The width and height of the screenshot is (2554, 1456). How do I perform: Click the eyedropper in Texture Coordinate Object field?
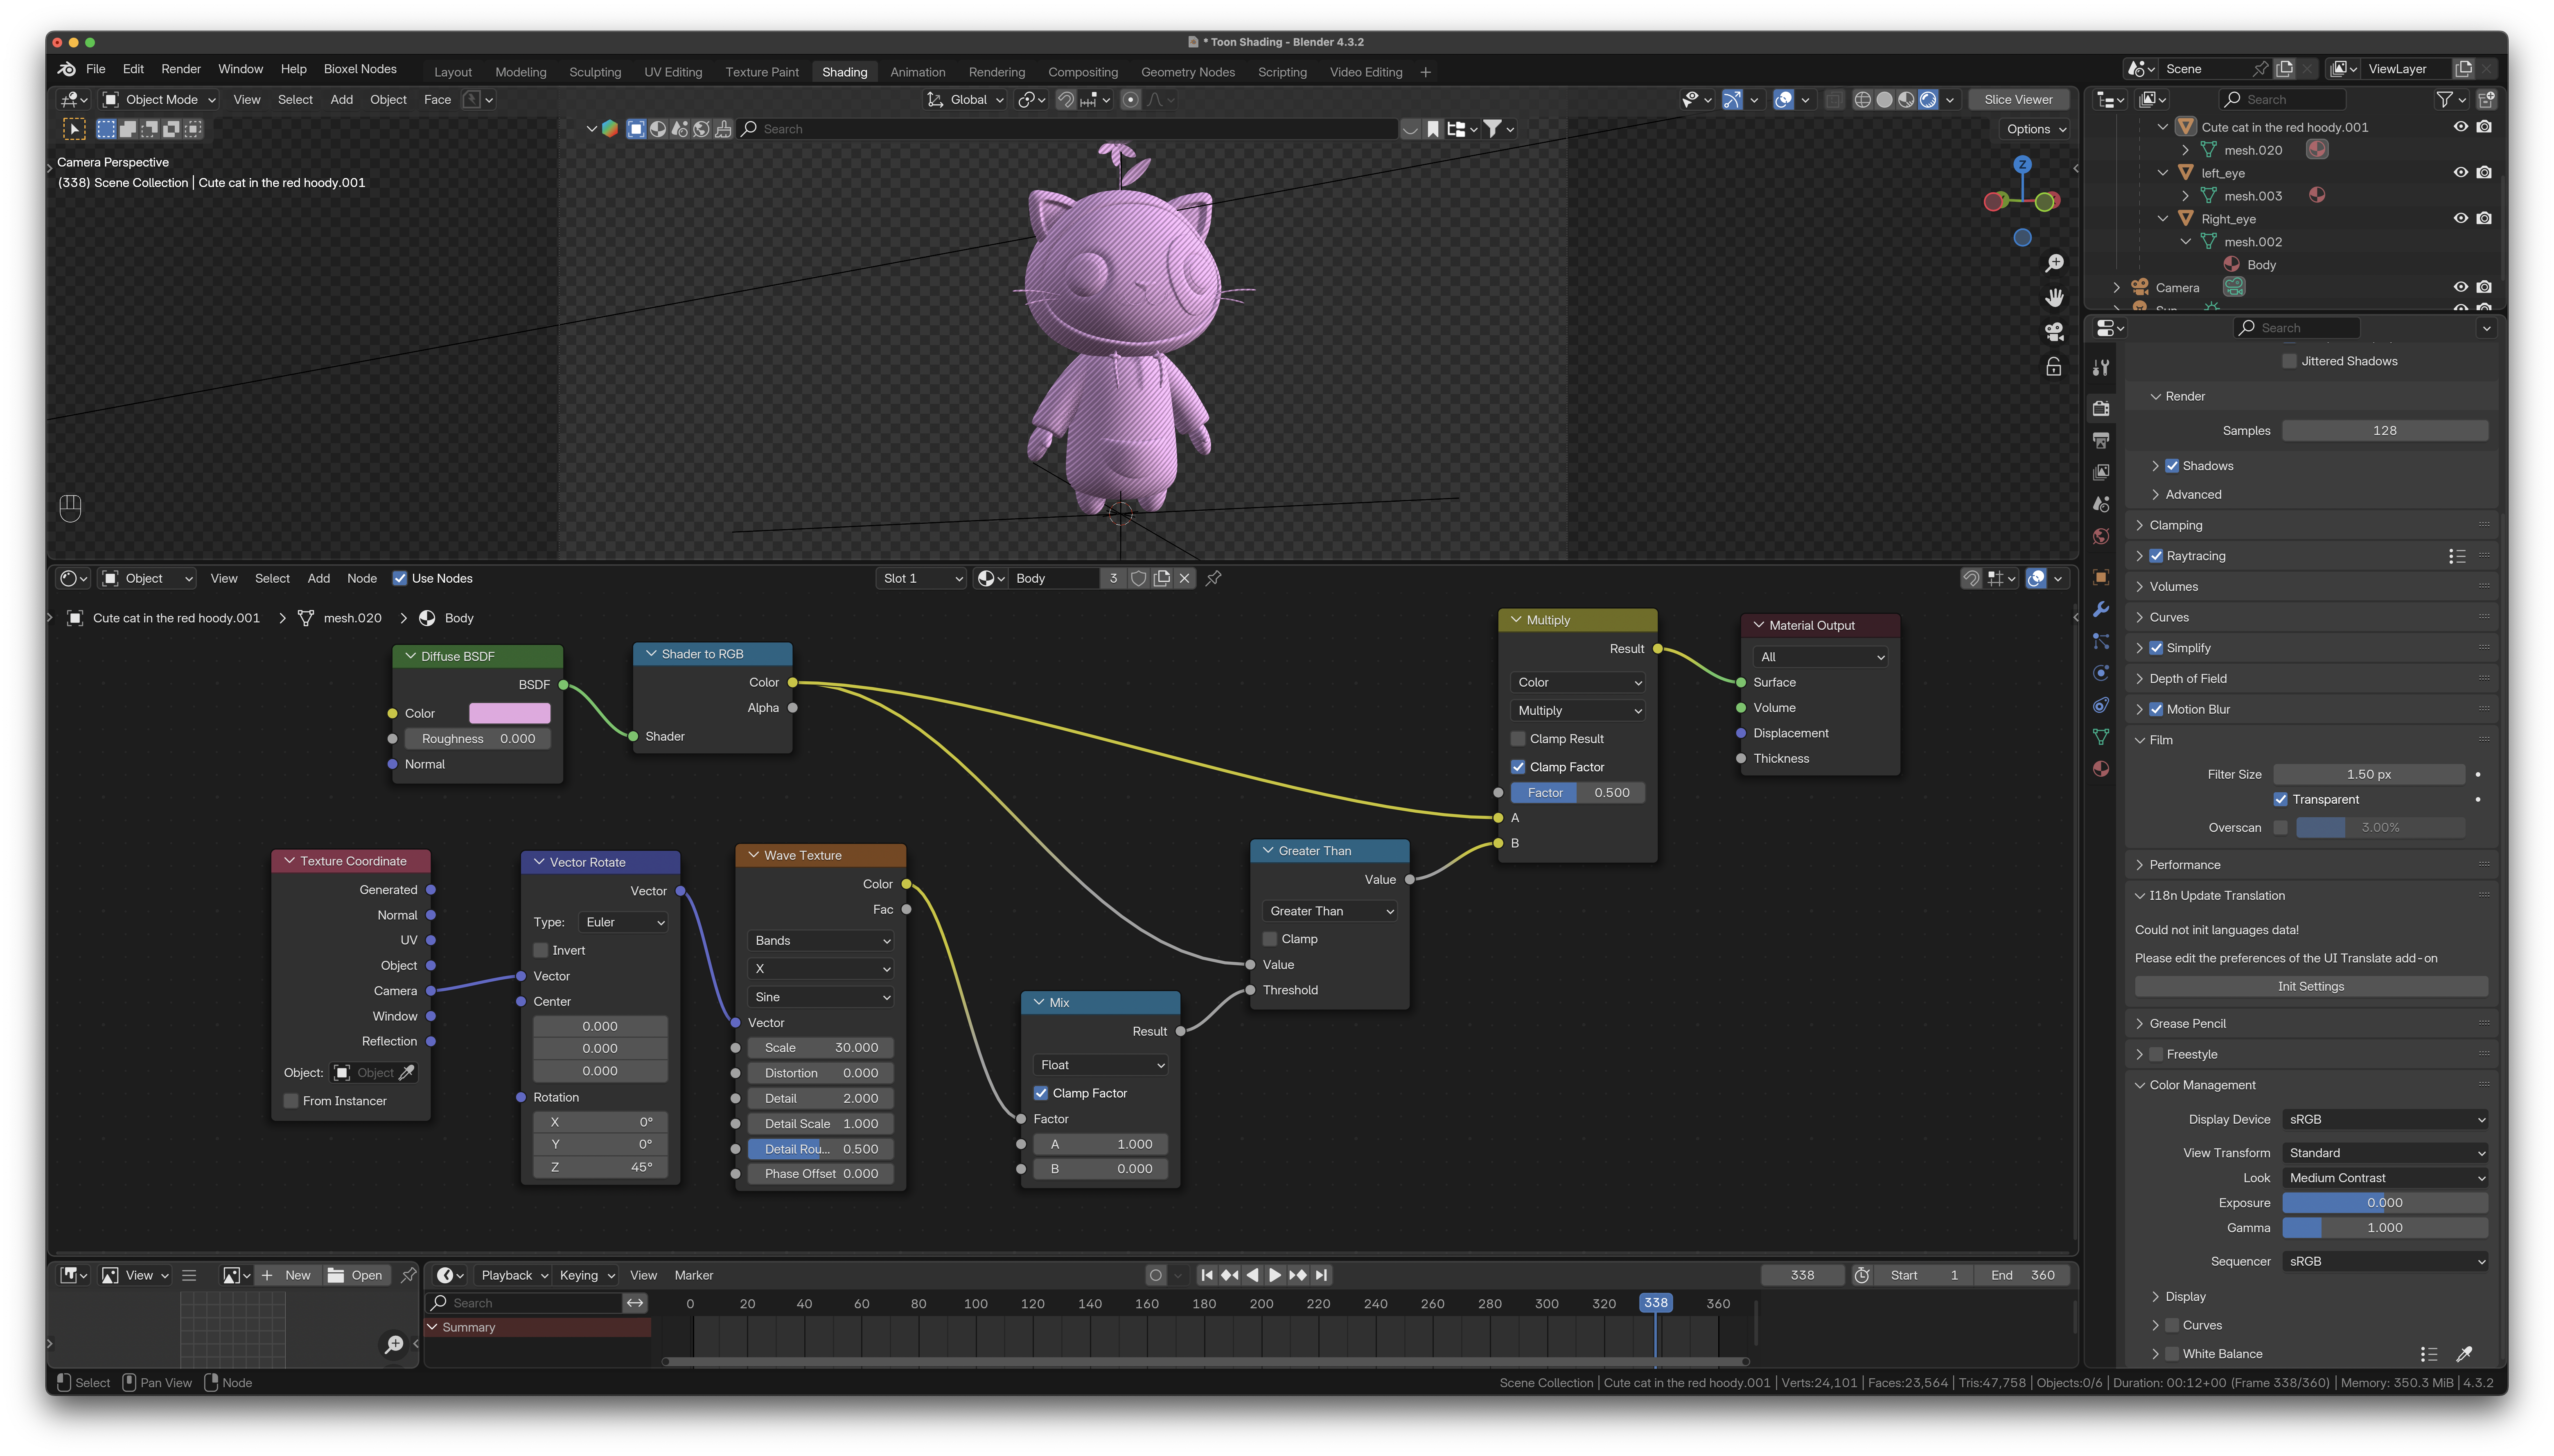[406, 1073]
